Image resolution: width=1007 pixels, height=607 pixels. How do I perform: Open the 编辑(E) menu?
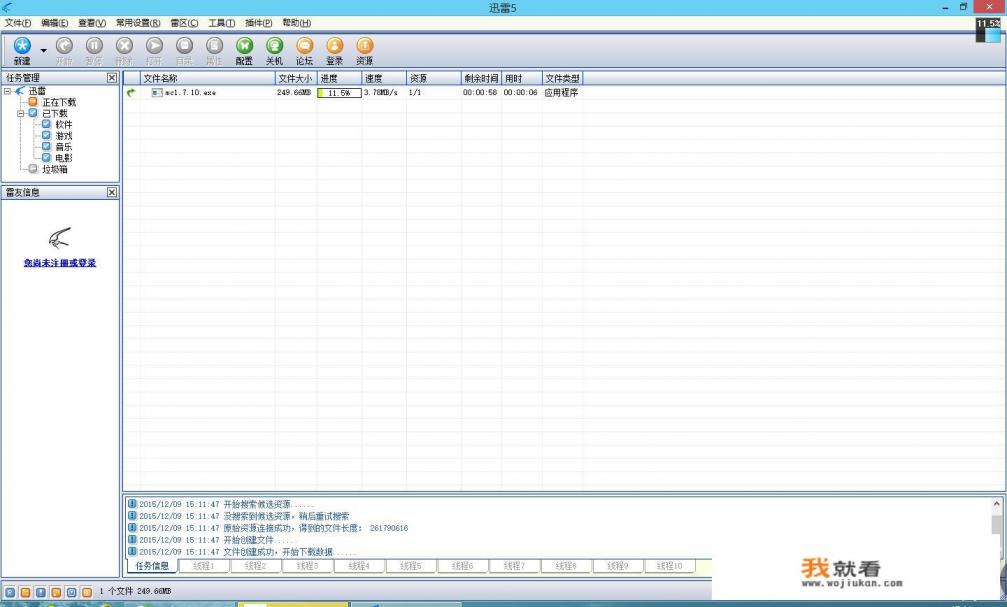(55, 22)
